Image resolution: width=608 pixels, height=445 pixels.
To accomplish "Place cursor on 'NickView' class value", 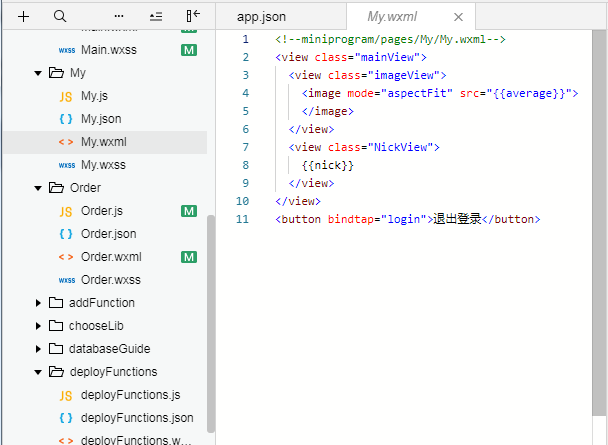I will click(400, 147).
